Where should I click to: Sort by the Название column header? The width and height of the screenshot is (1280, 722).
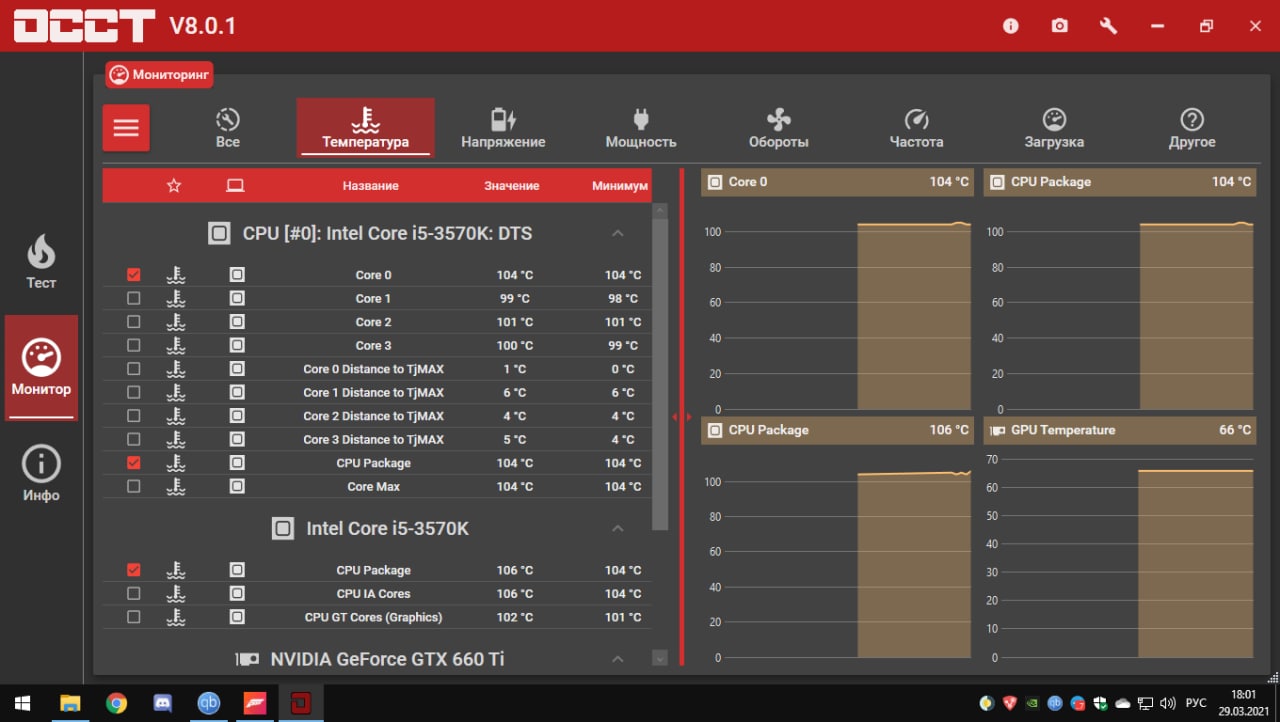370,186
